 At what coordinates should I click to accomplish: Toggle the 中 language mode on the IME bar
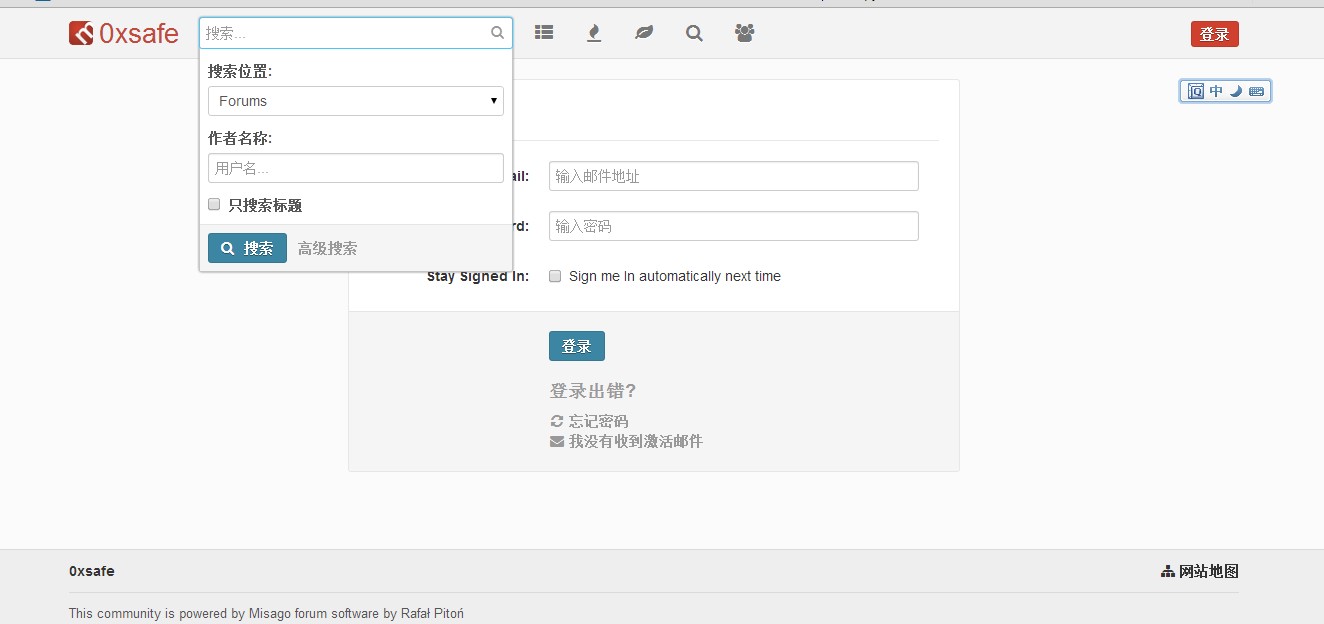click(x=1216, y=91)
